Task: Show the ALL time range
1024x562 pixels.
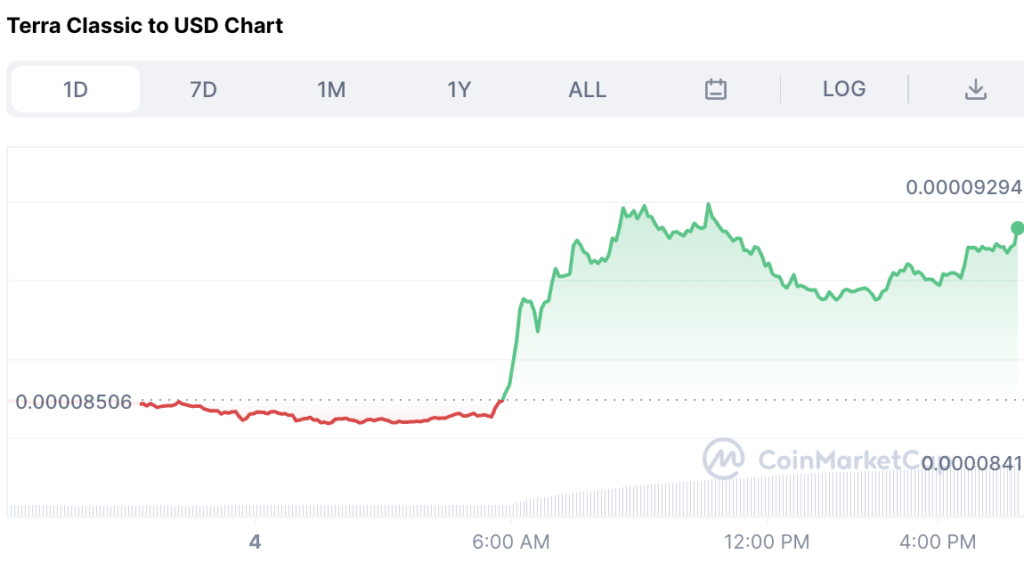Action: tap(587, 89)
